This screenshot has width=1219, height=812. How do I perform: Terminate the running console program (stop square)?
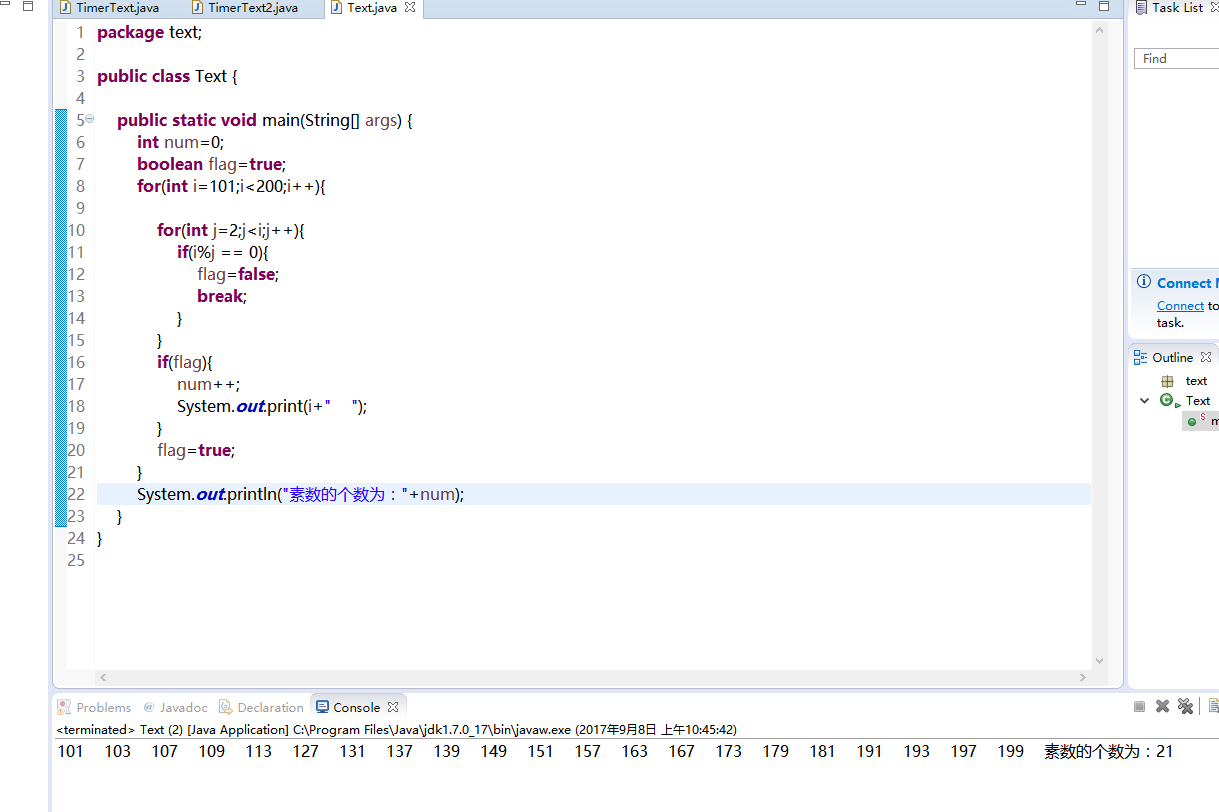tap(1139, 707)
